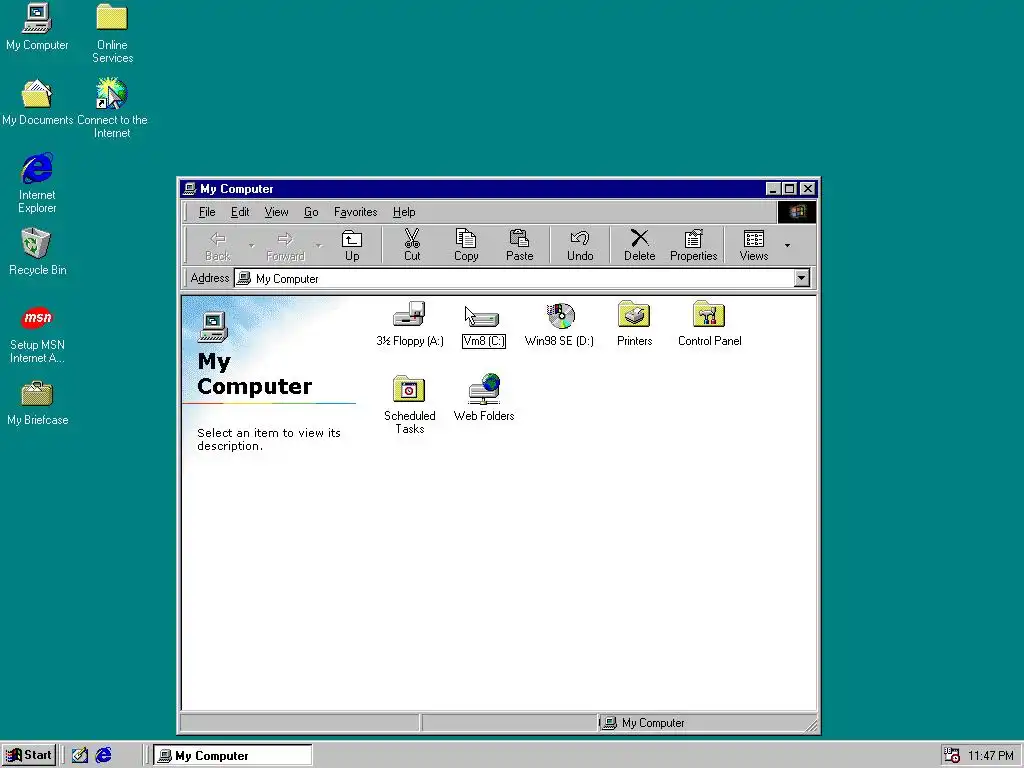Viewport: 1024px width, 768px height.
Task: Click the Undo toolbar button
Action: (x=580, y=246)
